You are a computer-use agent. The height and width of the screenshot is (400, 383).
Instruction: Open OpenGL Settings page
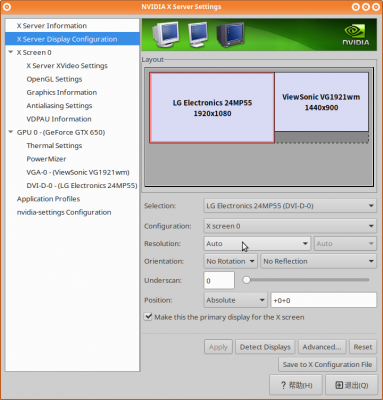54,79
